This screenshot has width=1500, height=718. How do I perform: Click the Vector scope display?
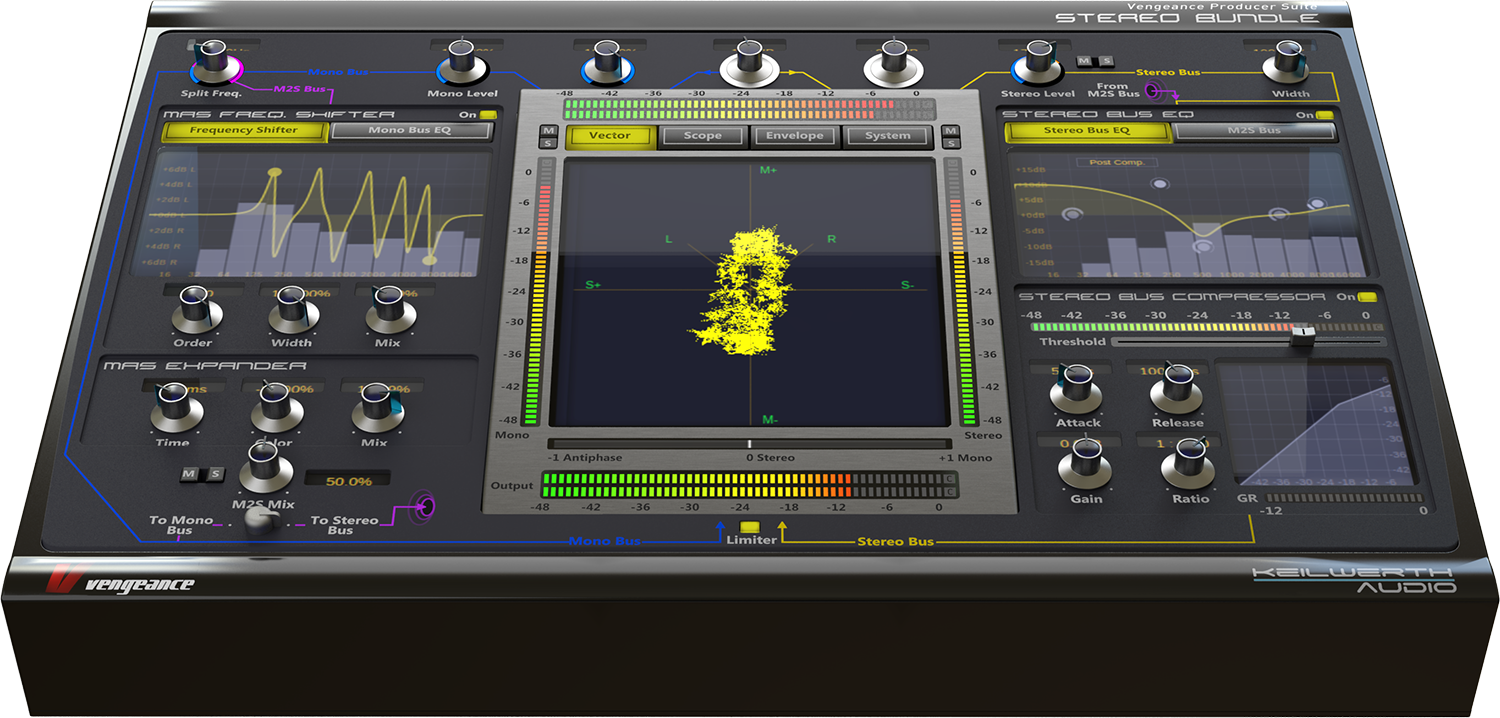[750, 293]
